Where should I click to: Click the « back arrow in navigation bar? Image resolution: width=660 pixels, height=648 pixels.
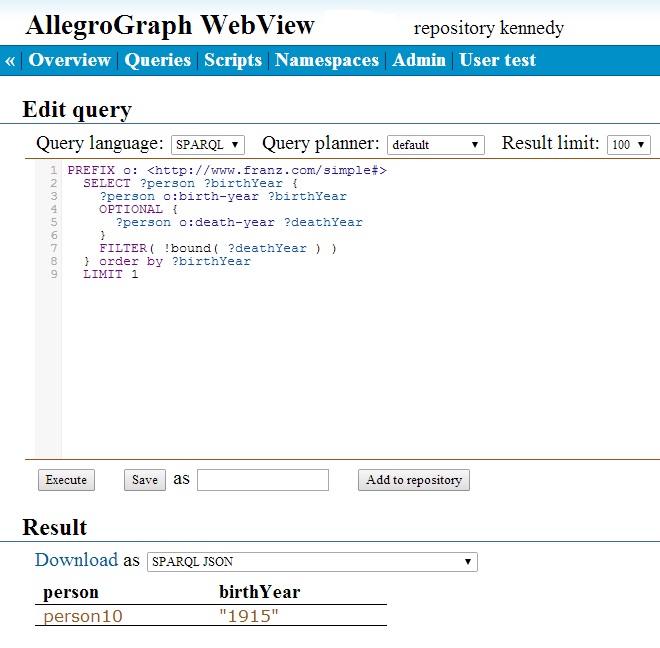click(x=10, y=60)
